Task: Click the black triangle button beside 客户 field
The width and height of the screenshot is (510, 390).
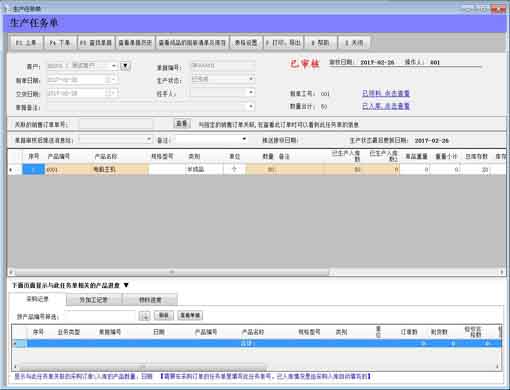Action: tap(125, 66)
